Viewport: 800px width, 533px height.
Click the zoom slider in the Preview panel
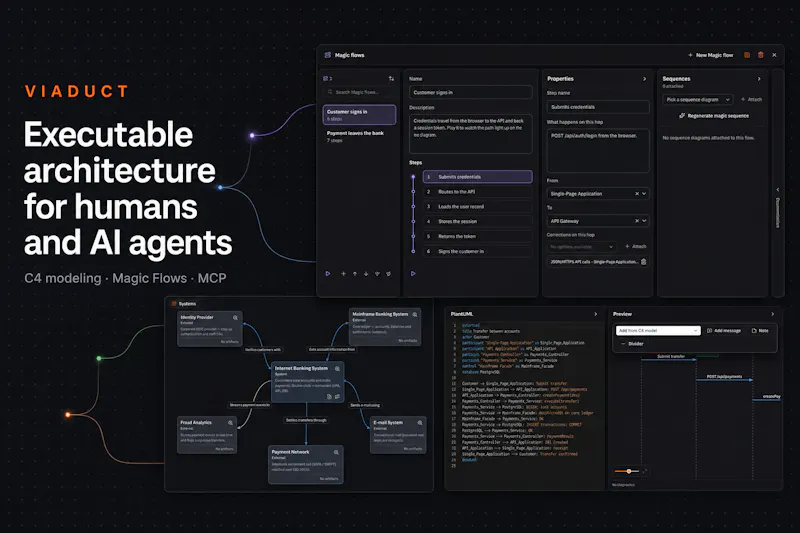click(629, 471)
